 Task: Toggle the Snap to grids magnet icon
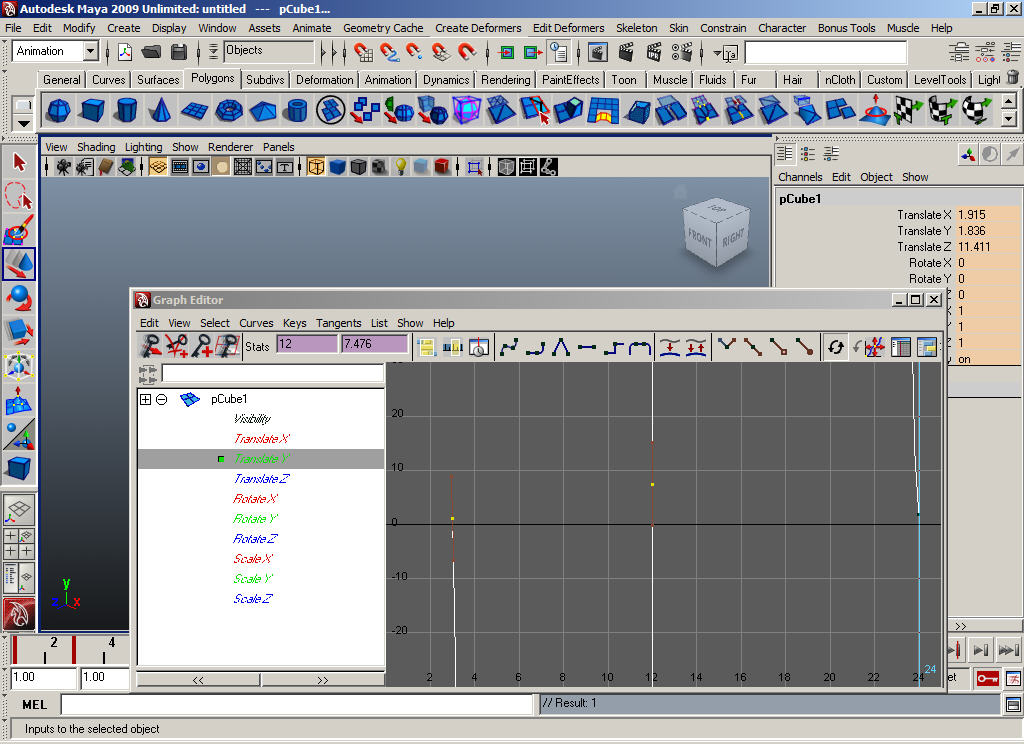click(364, 52)
